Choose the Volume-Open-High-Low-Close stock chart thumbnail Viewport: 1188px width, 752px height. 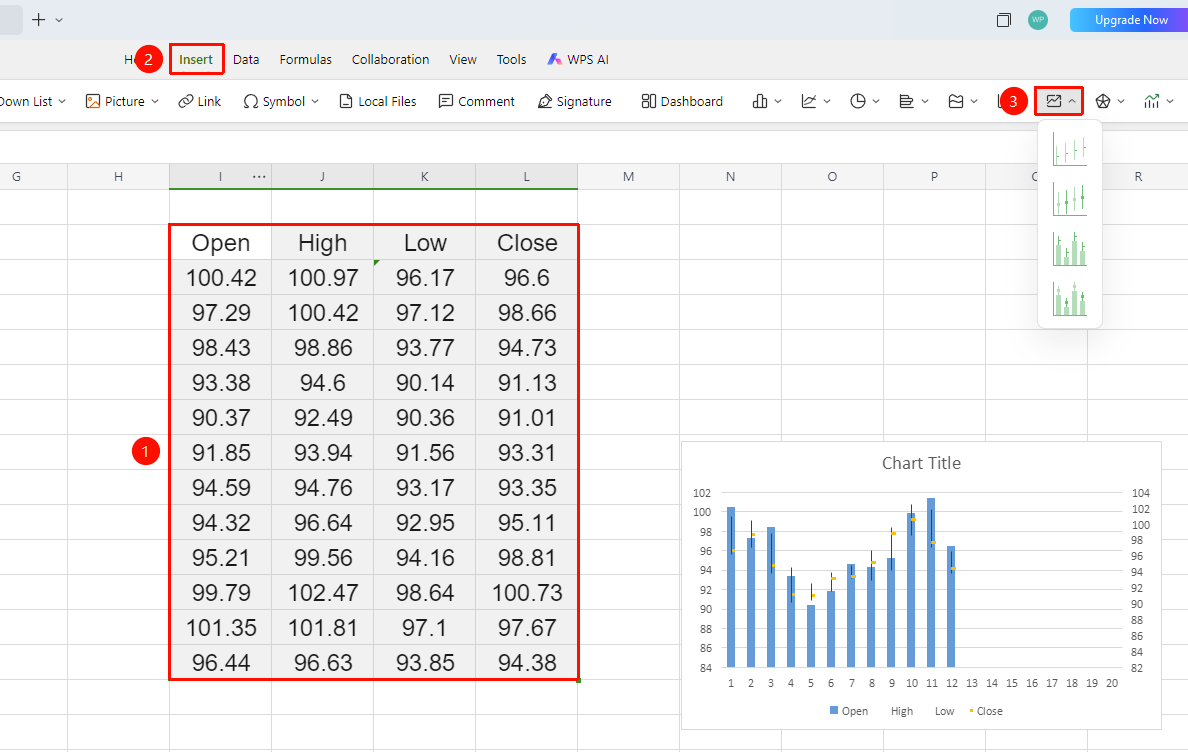pyautogui.click(x=1069, y=299)
